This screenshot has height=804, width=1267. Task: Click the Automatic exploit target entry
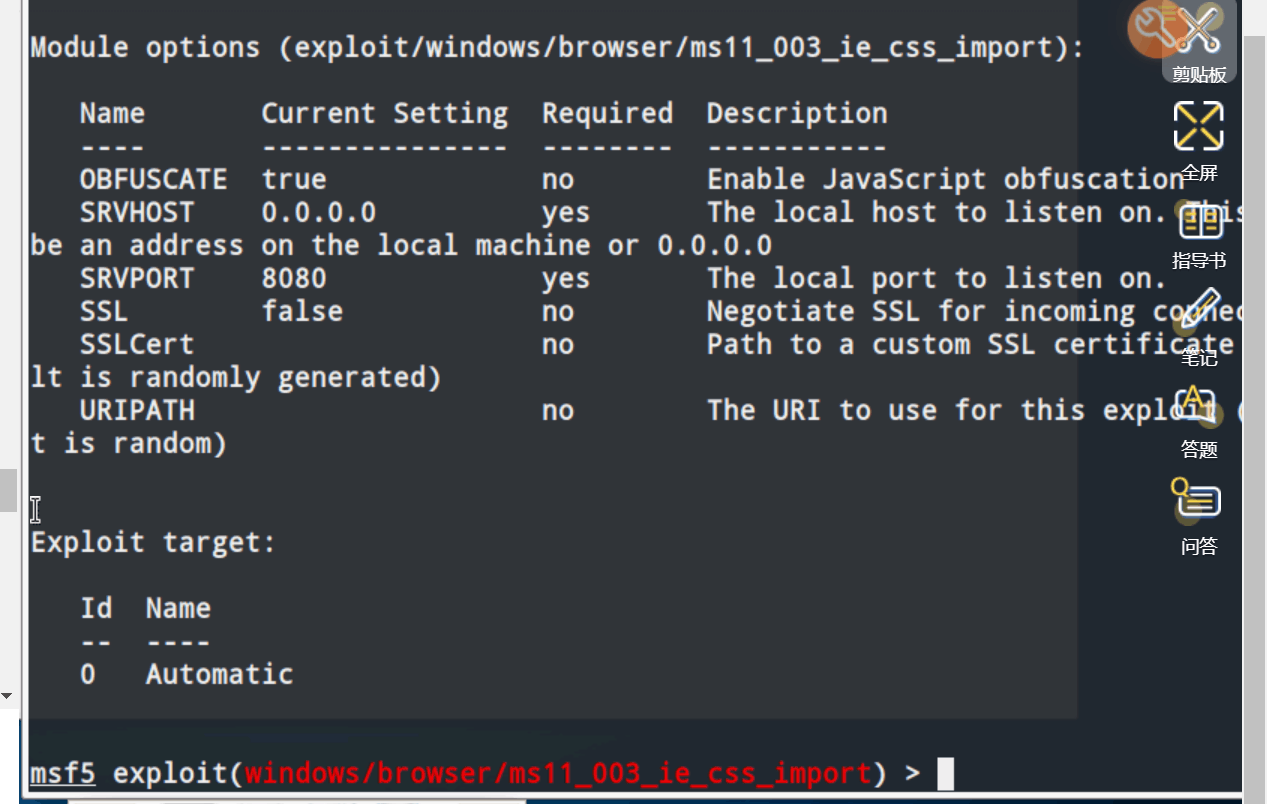(220, 674)
